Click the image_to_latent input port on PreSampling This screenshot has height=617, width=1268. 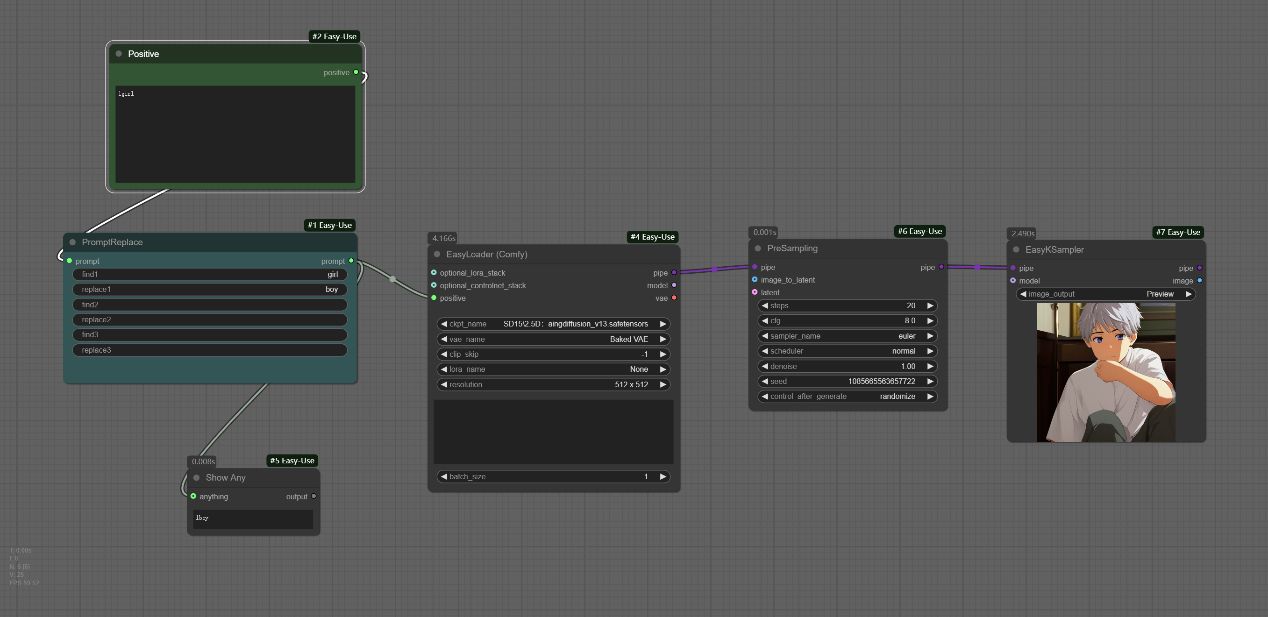pos(755,280)
